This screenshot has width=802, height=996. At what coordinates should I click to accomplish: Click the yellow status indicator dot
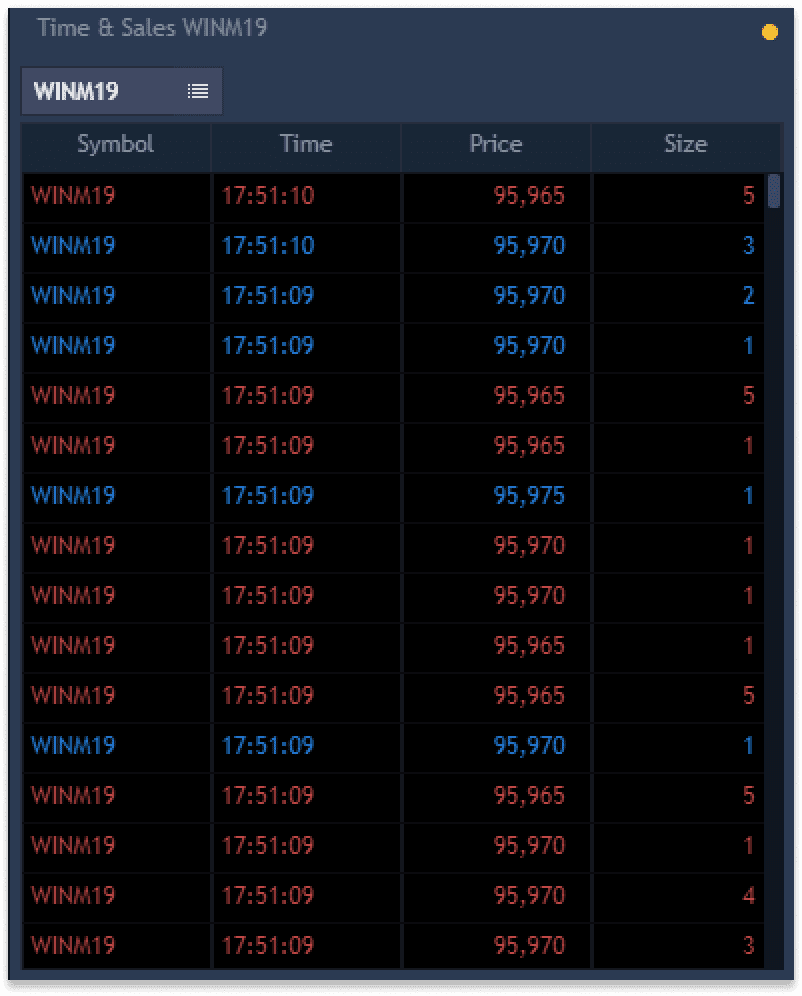click(768, 33)
